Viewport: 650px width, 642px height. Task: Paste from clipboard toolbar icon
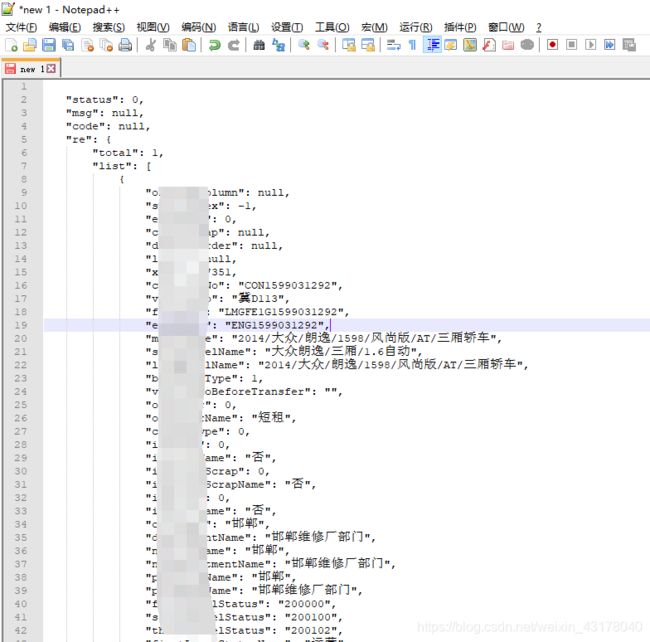(x=189, y=45)
